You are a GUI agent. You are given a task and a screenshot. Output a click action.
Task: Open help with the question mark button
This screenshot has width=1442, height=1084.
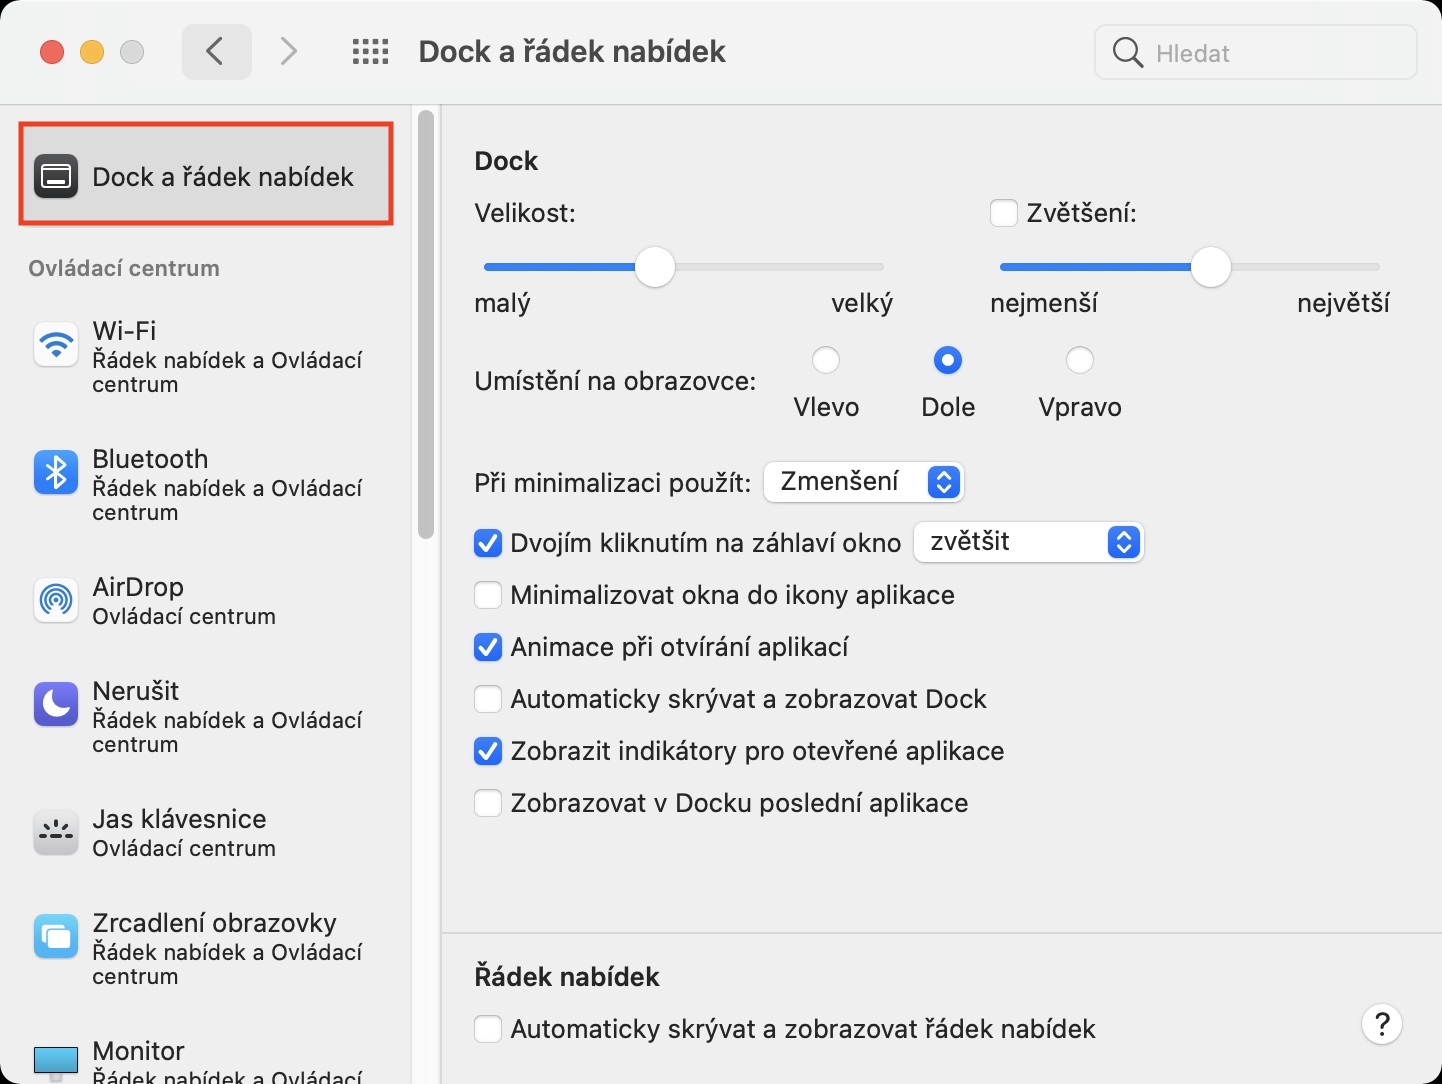pos(1382,1024)
